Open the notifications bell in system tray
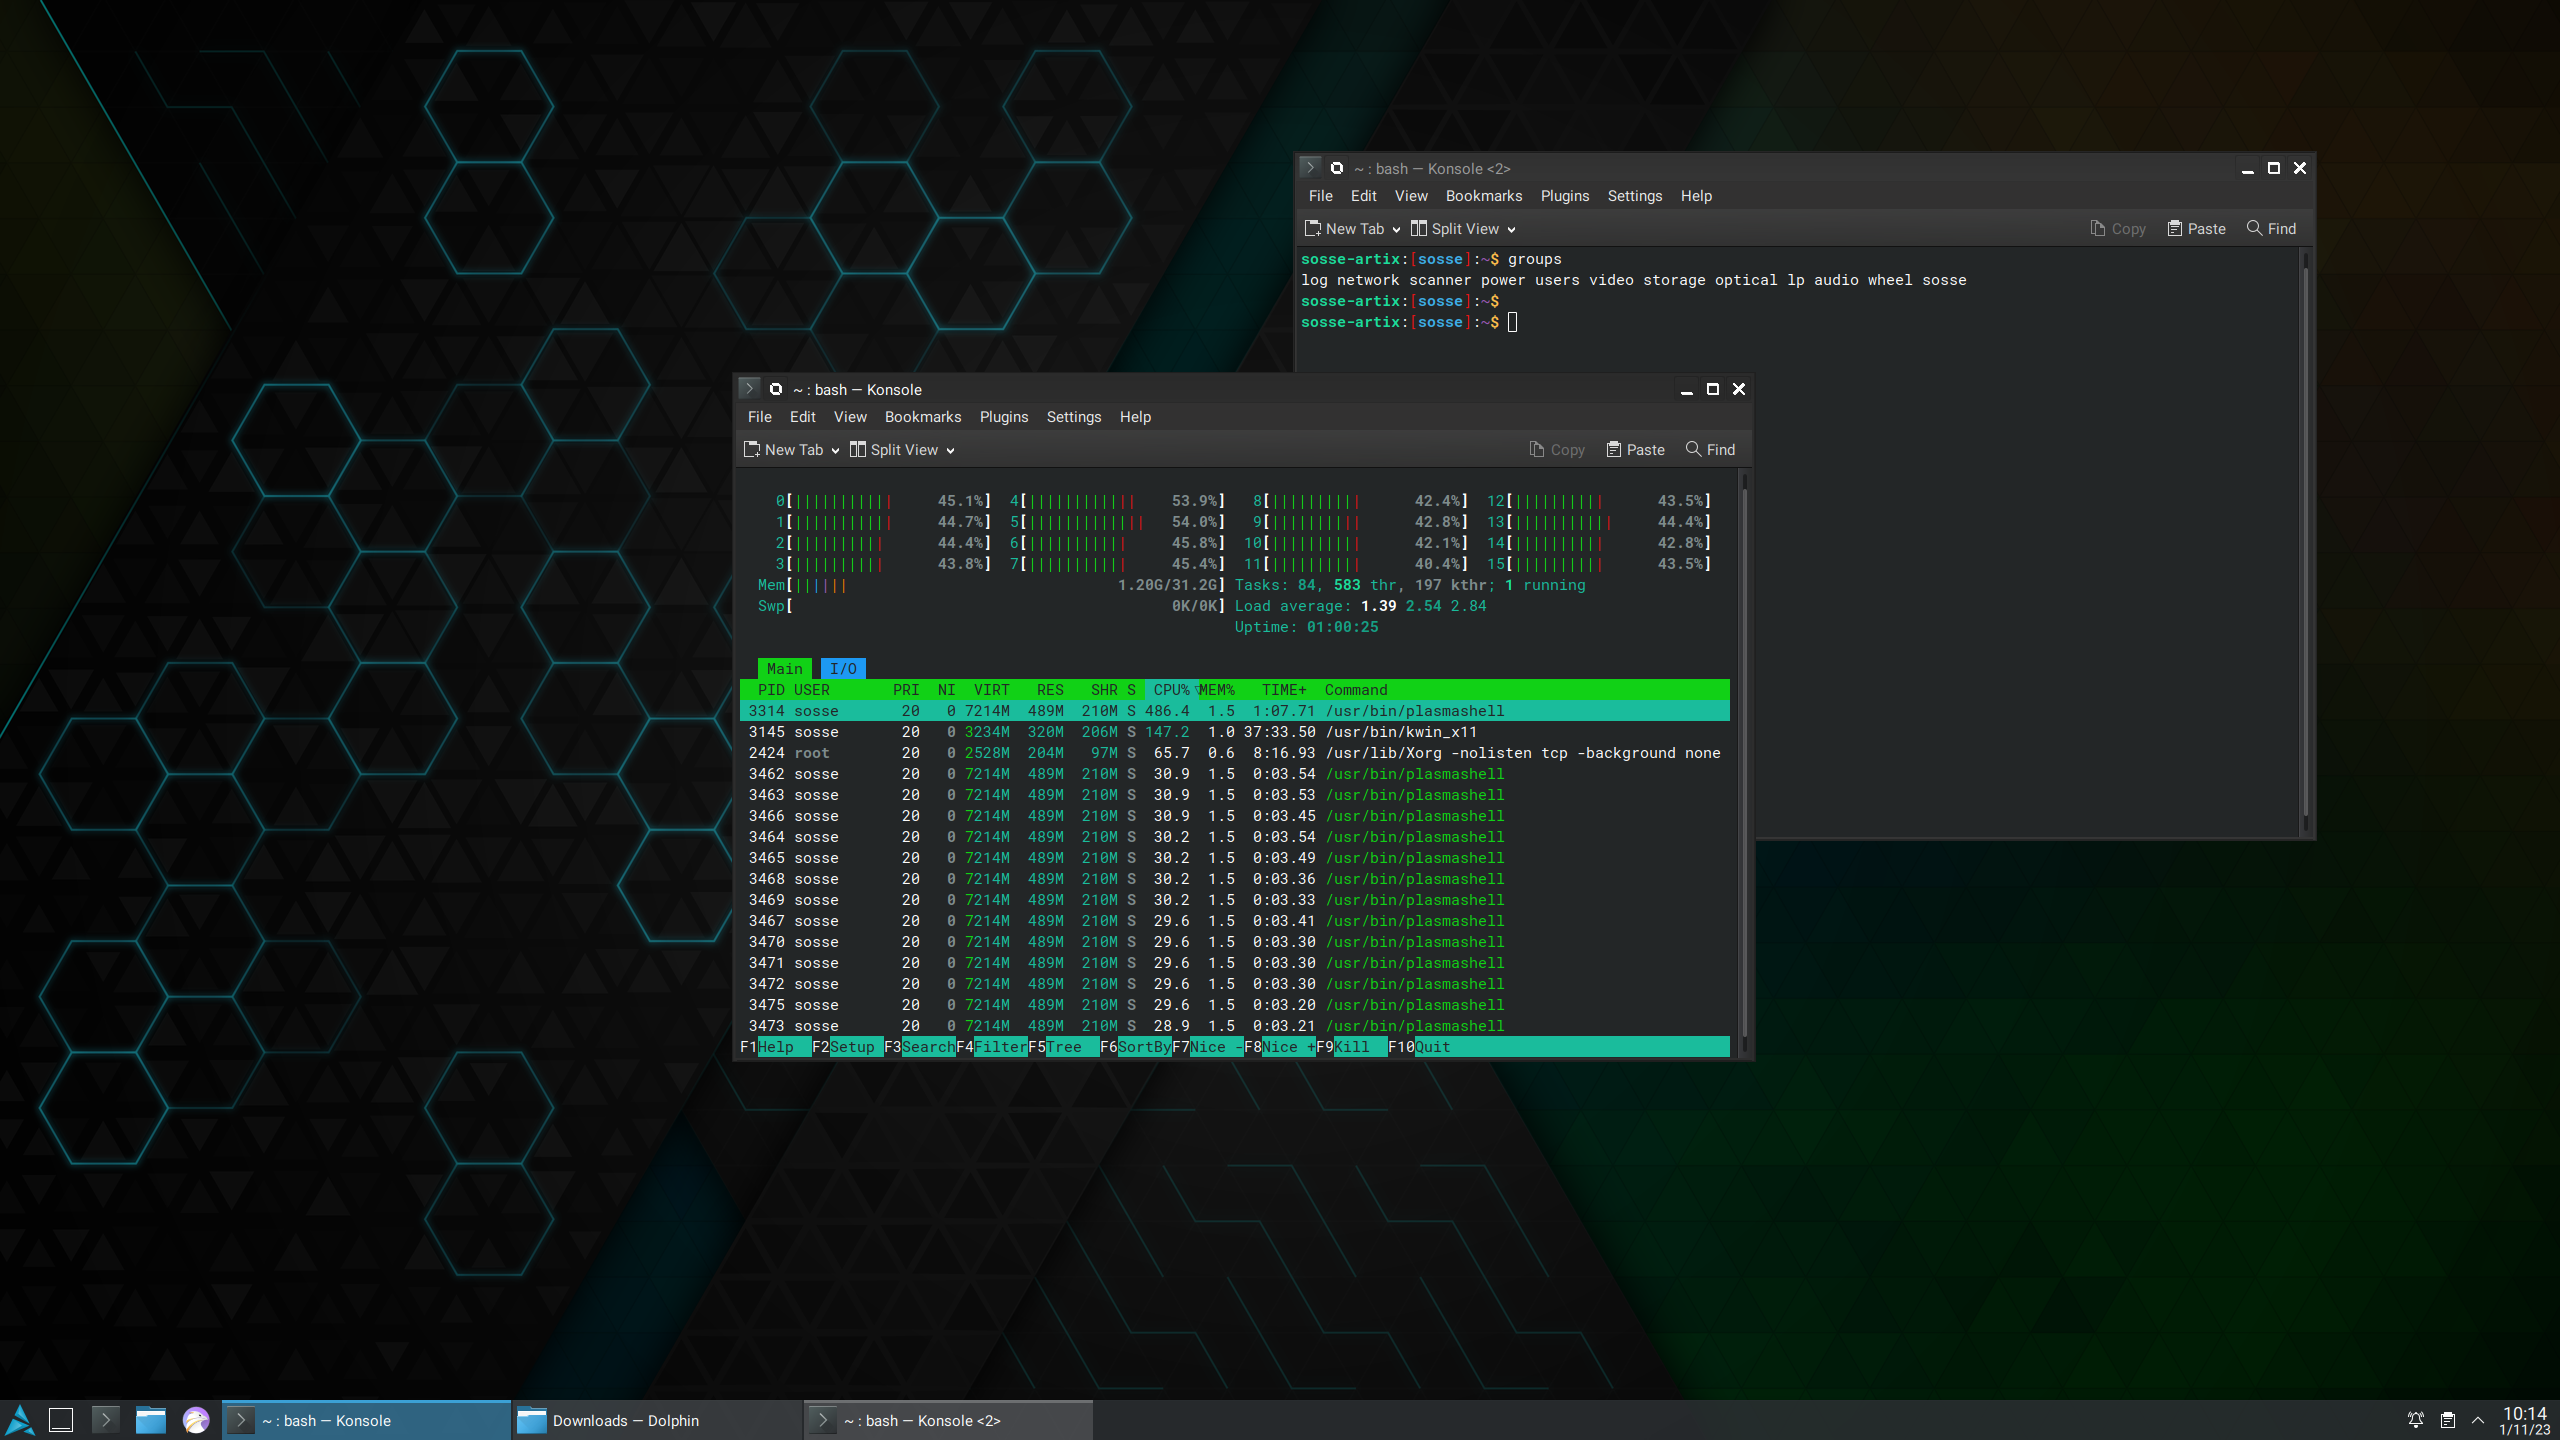 point(2415,1420)
